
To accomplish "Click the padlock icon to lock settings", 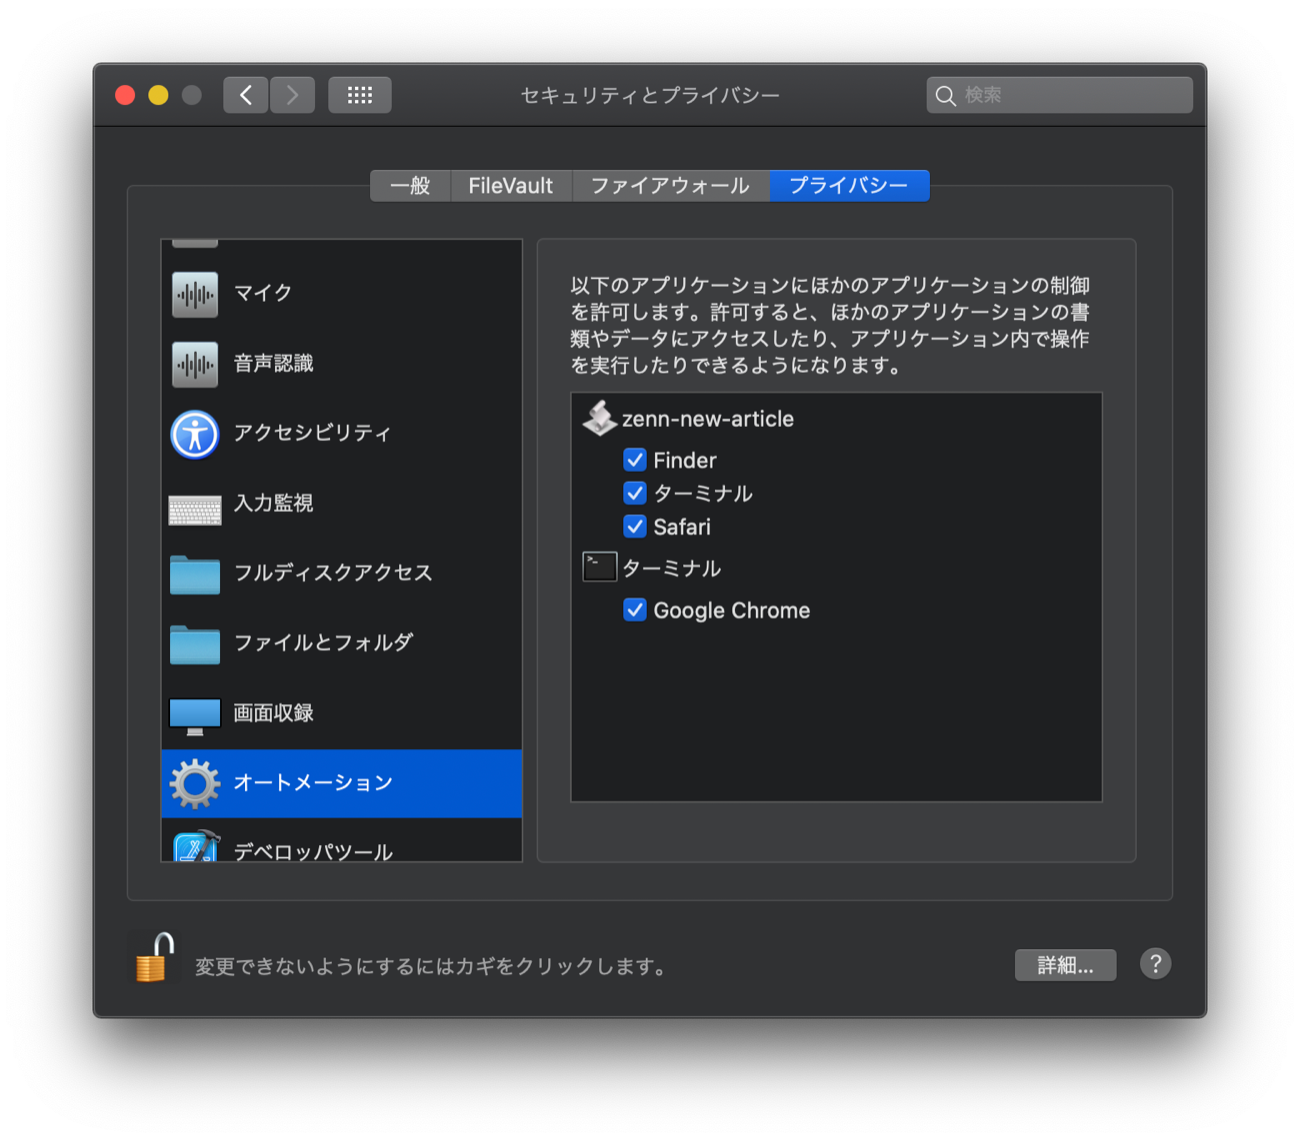I will pos(154,958).
